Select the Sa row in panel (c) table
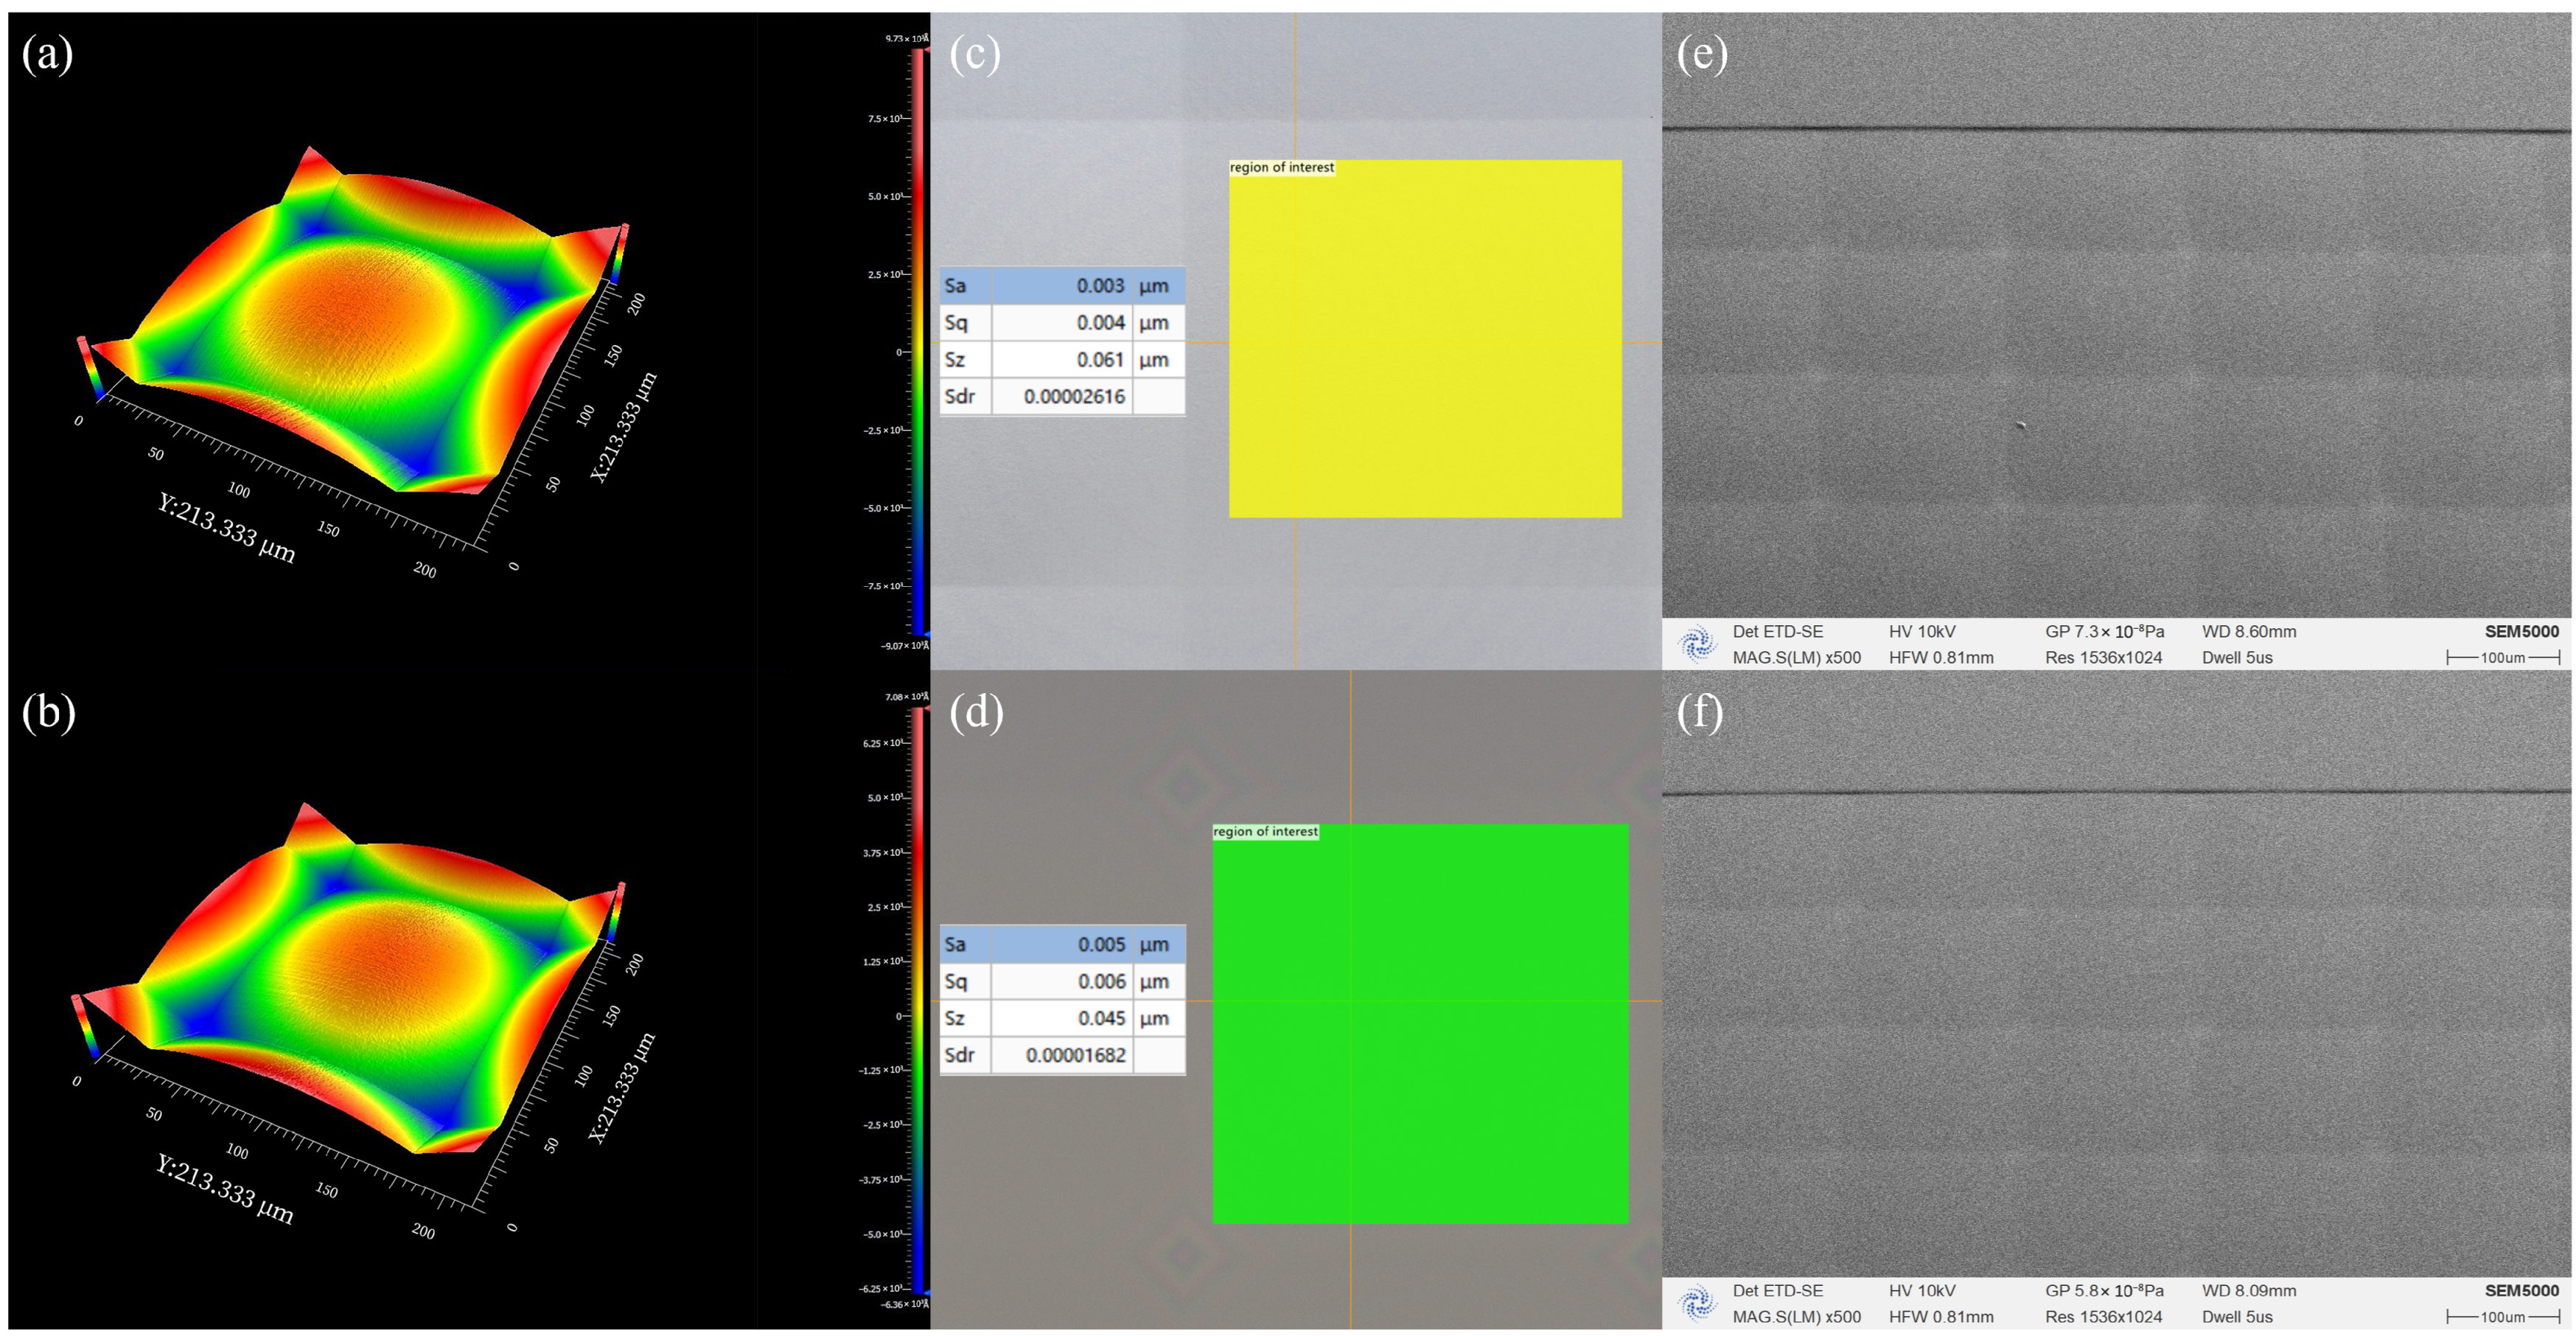 1061,286
